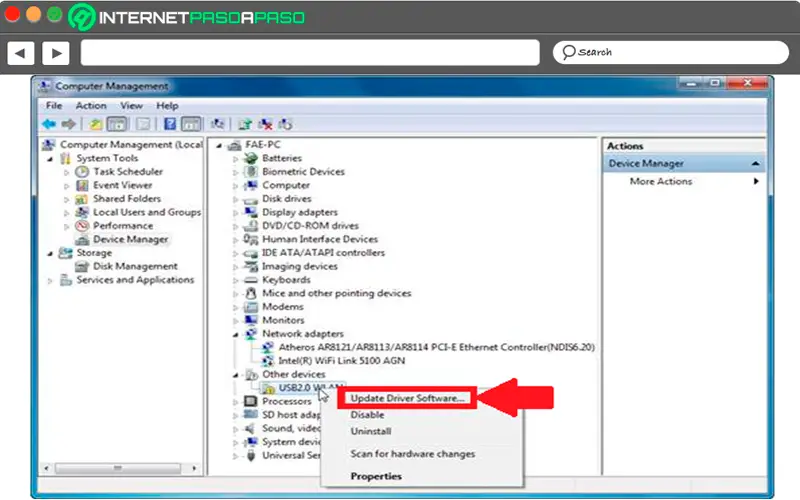Click the Display adapters icon
Viewport: 800px width, 500px height.
click(x=251, y=212)
